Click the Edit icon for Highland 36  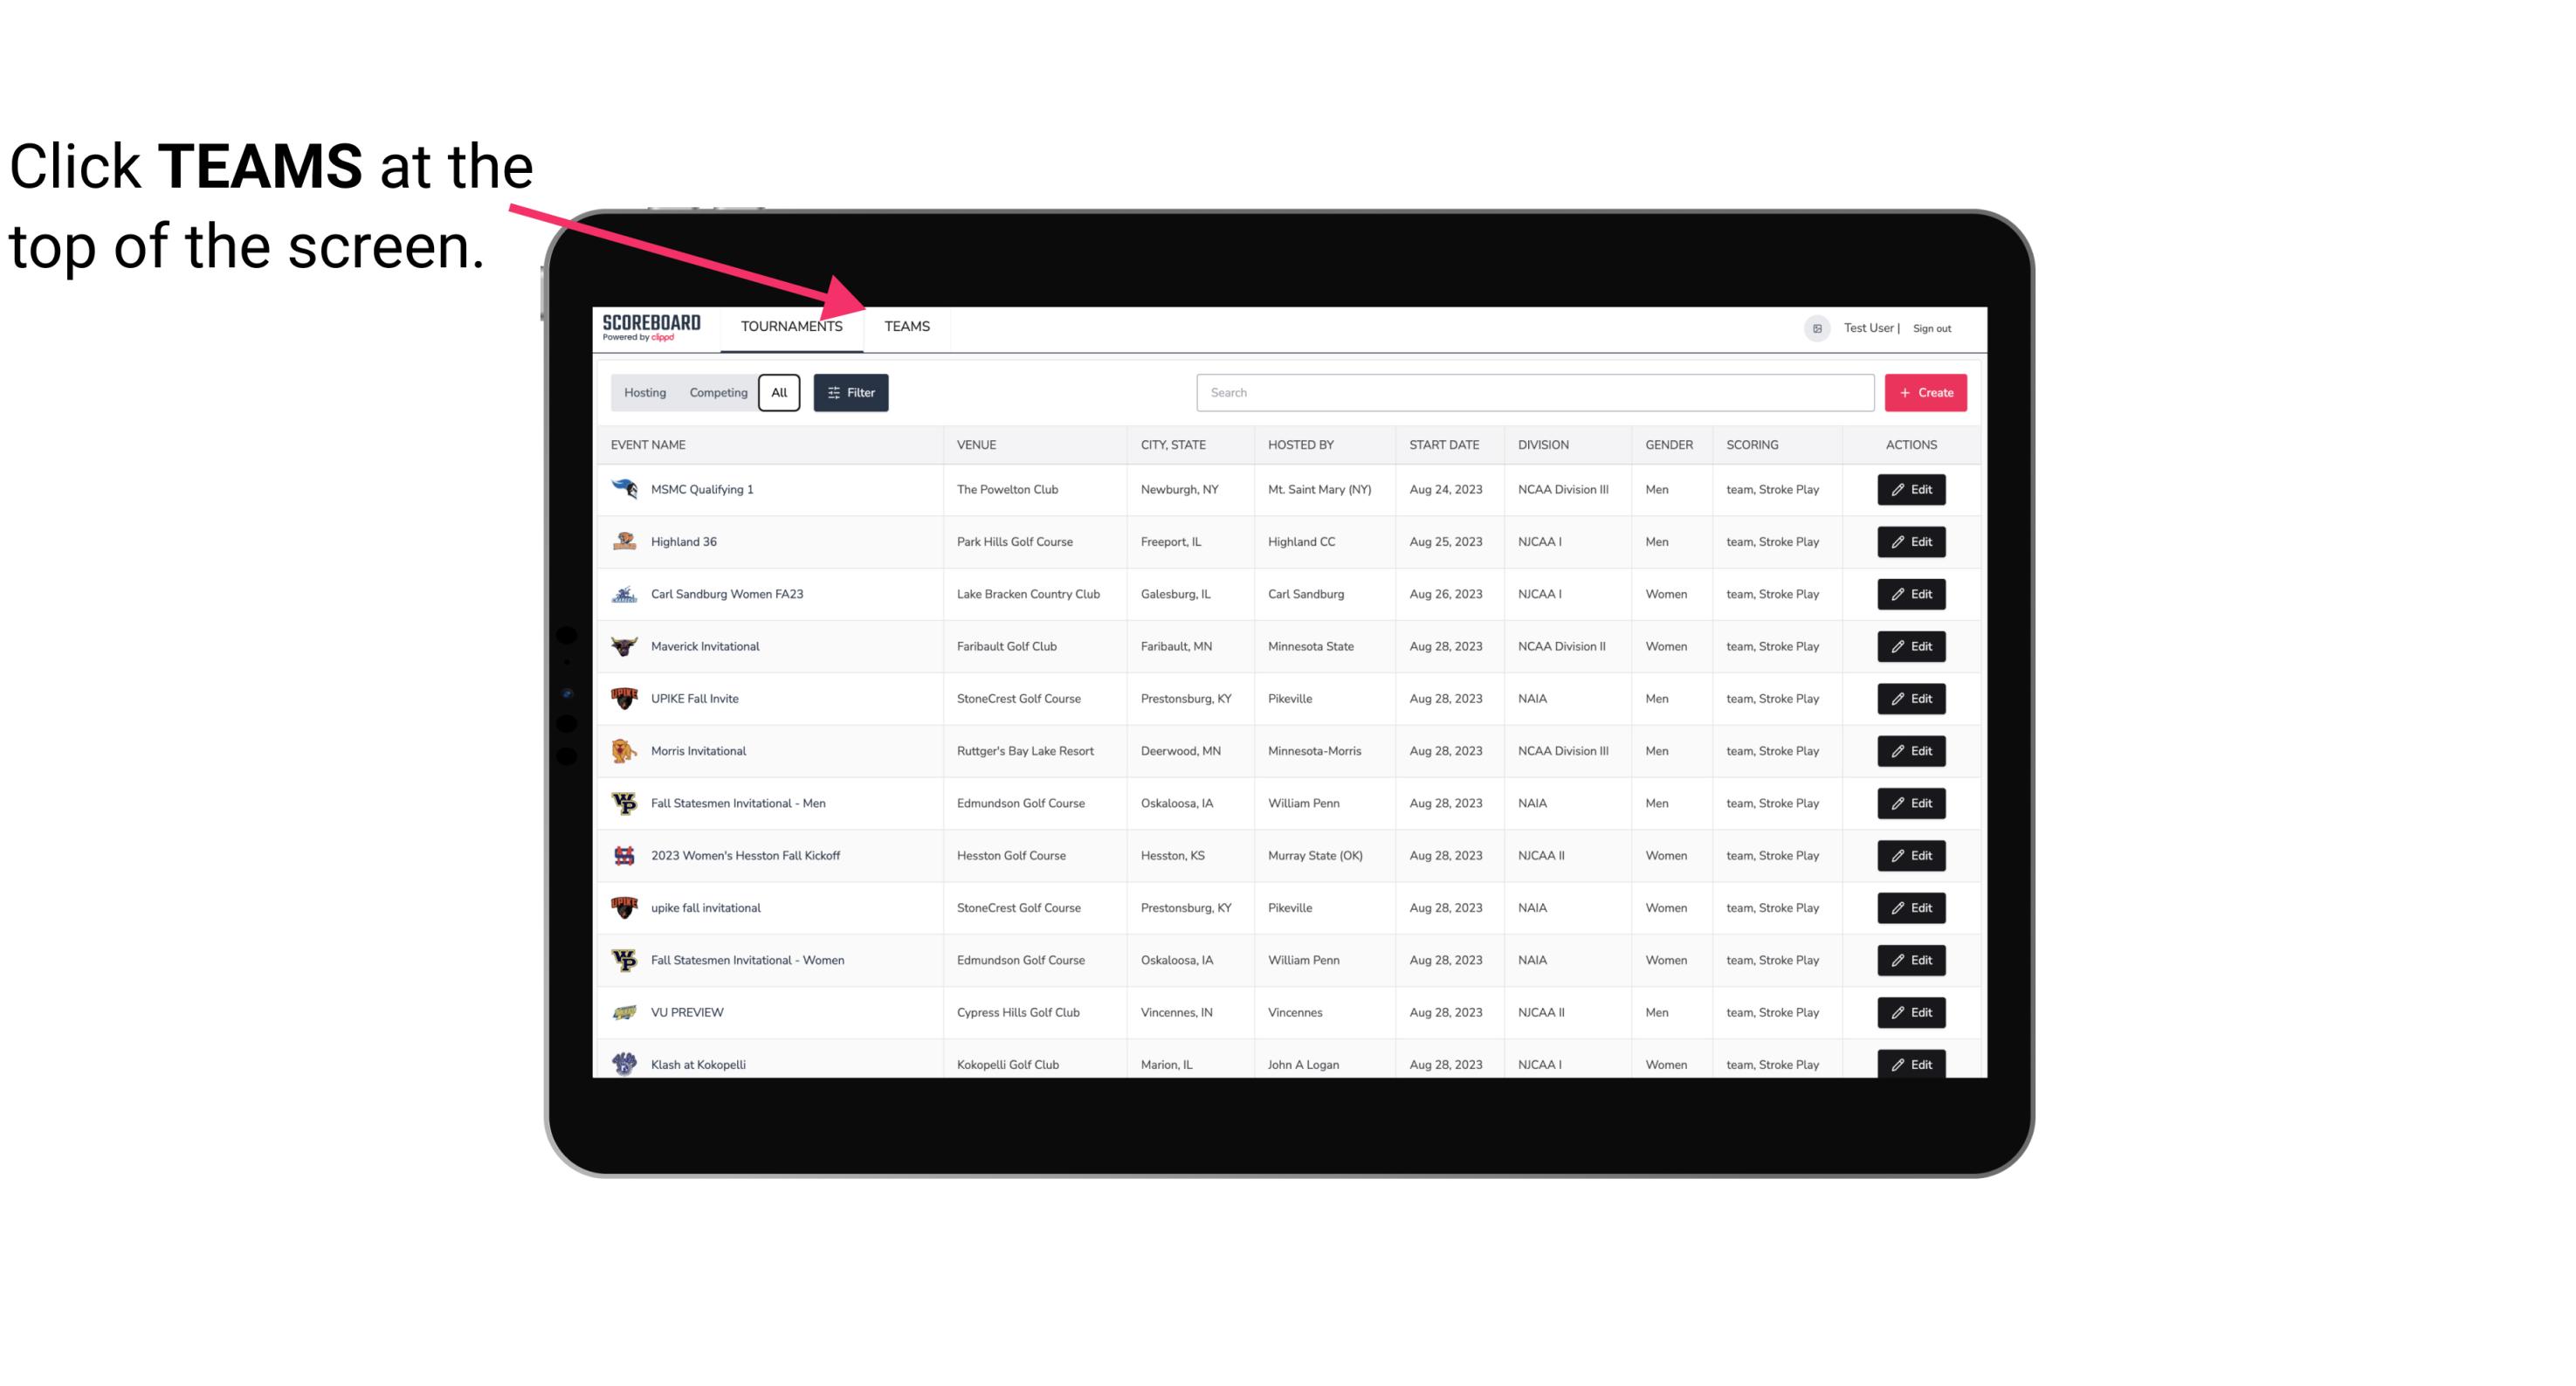point(1911,541)
